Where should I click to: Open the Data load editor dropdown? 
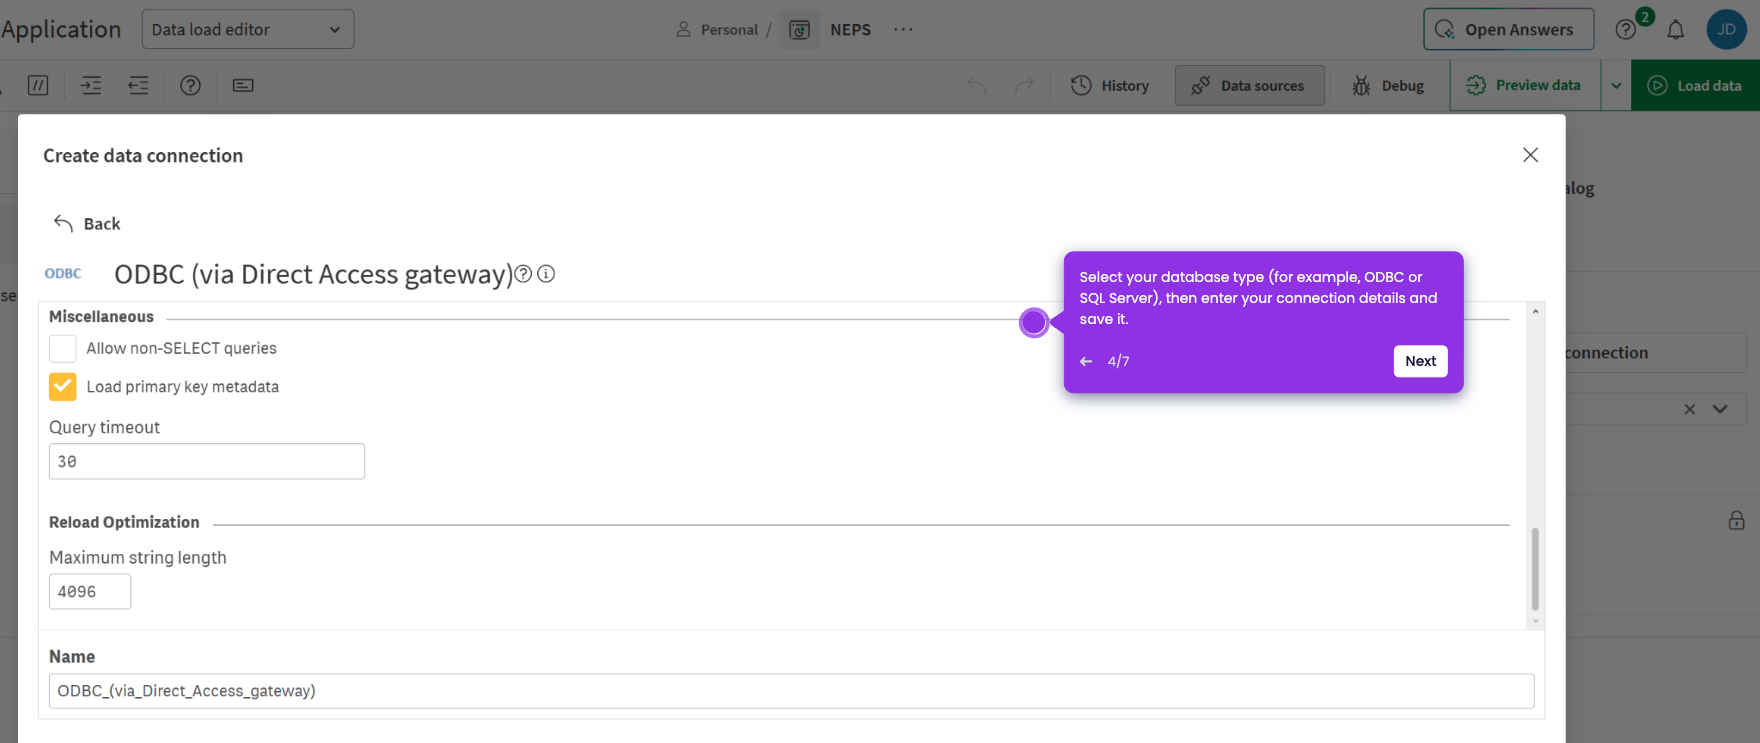(248, 29)
